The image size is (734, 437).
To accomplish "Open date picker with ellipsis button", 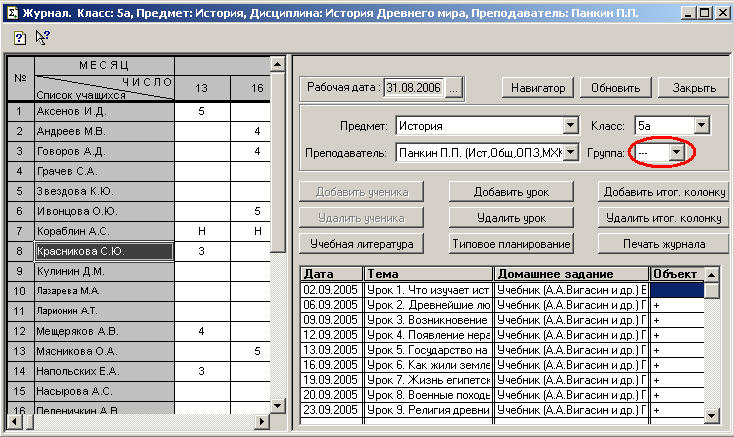I will [x=453, y=88].
